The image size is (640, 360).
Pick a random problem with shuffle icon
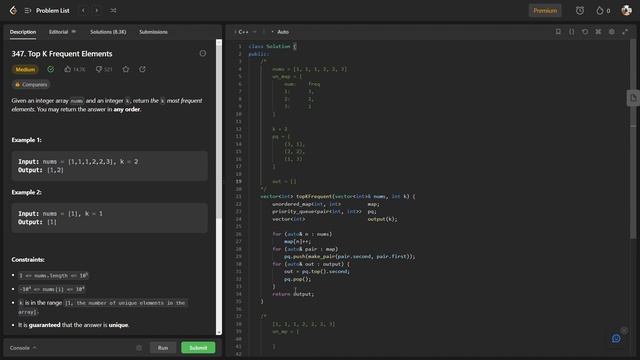tap(113, 11)
